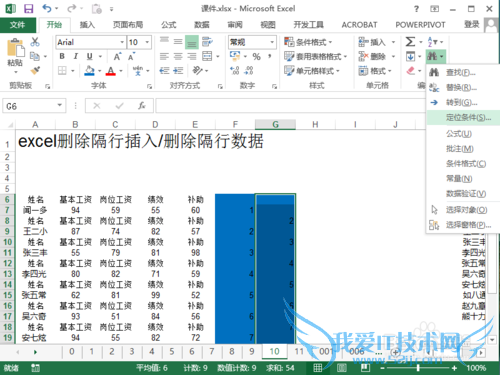
Task: Choose Select Objects (选择对象) entry
Action: click(463, 210)
